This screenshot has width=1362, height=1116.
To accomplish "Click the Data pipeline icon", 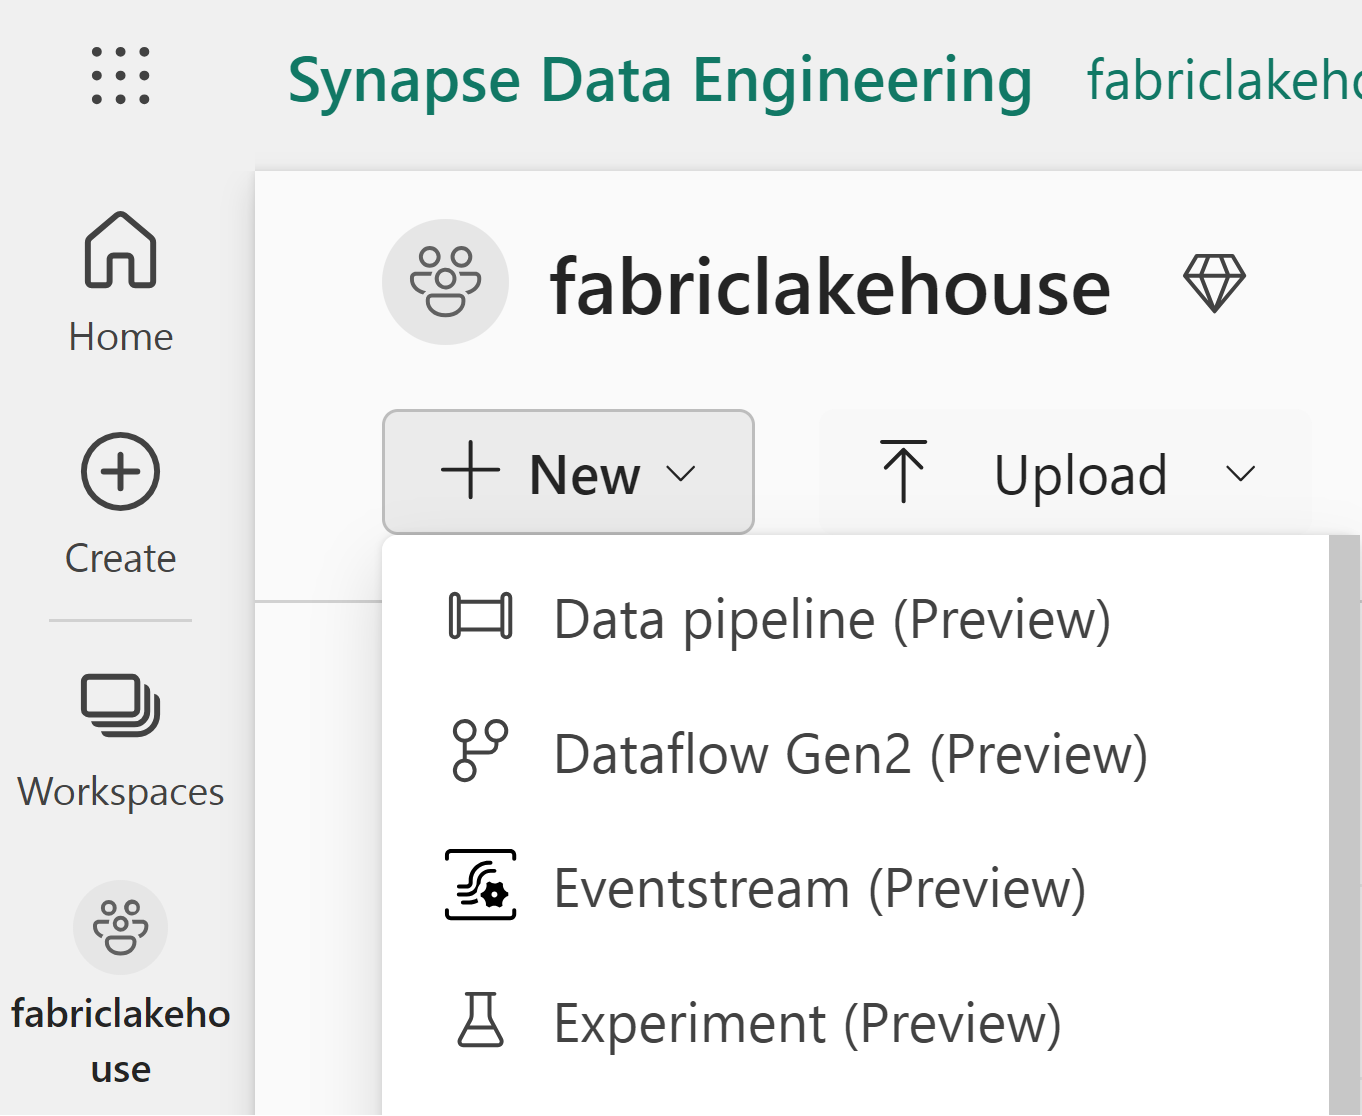I will coord(481,616).
